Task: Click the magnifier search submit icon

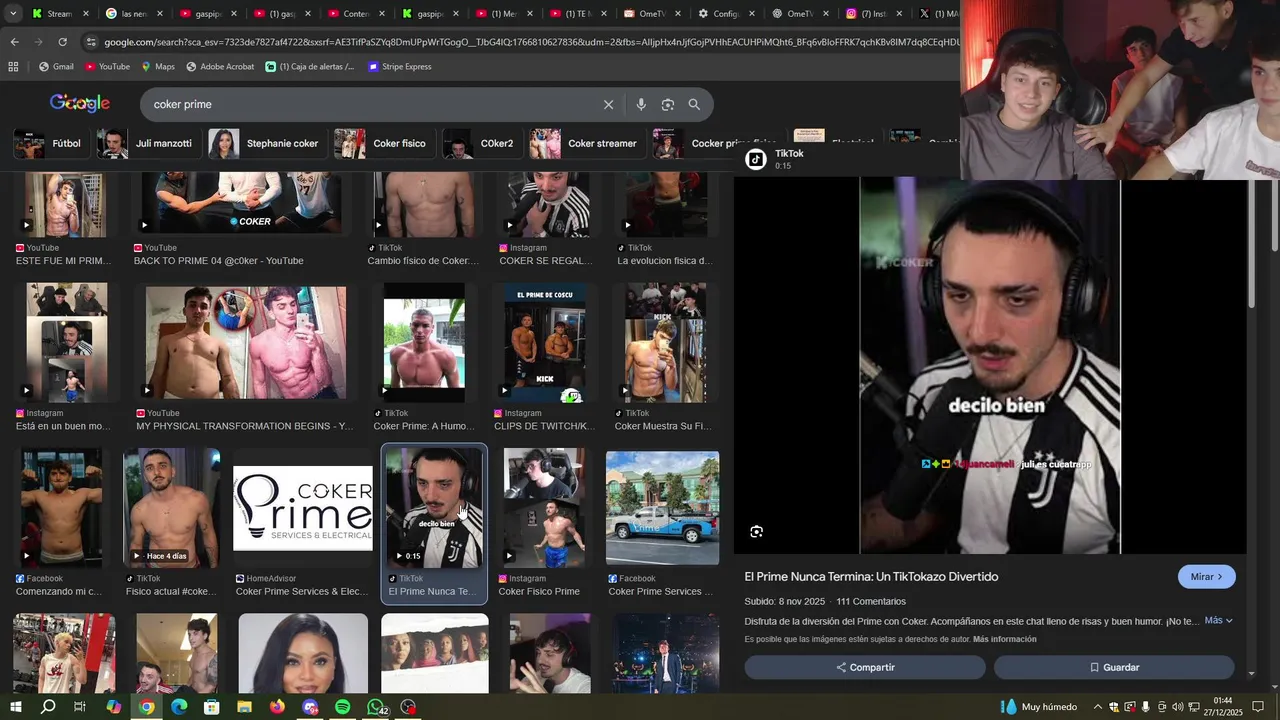Action: click(694, 104)
